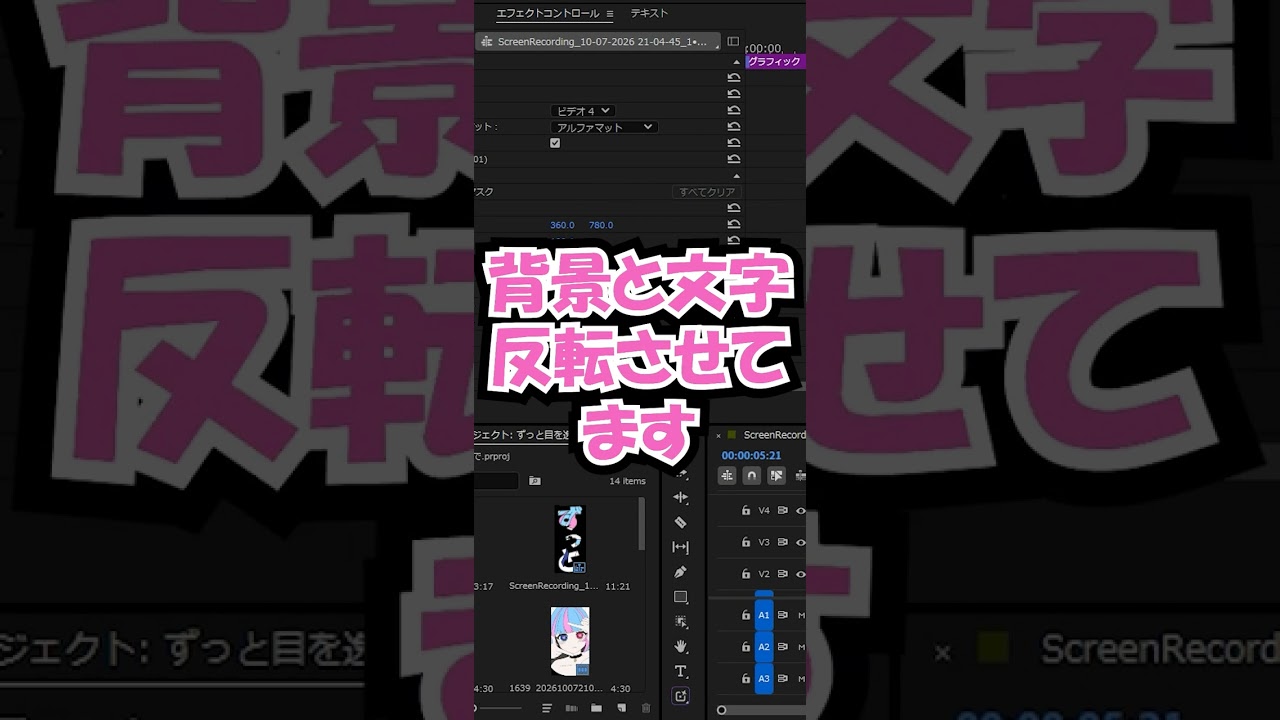The width and height of the screenshot is (1280, 720).
Task: Select the ずっと ScreenRecording thumbnail
Action: [570, 539]
